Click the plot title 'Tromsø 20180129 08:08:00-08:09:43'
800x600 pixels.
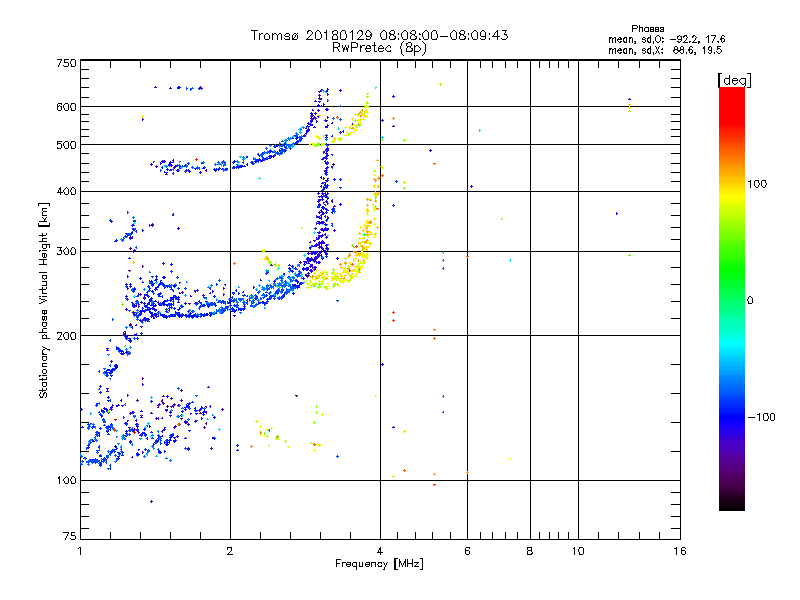379,35
